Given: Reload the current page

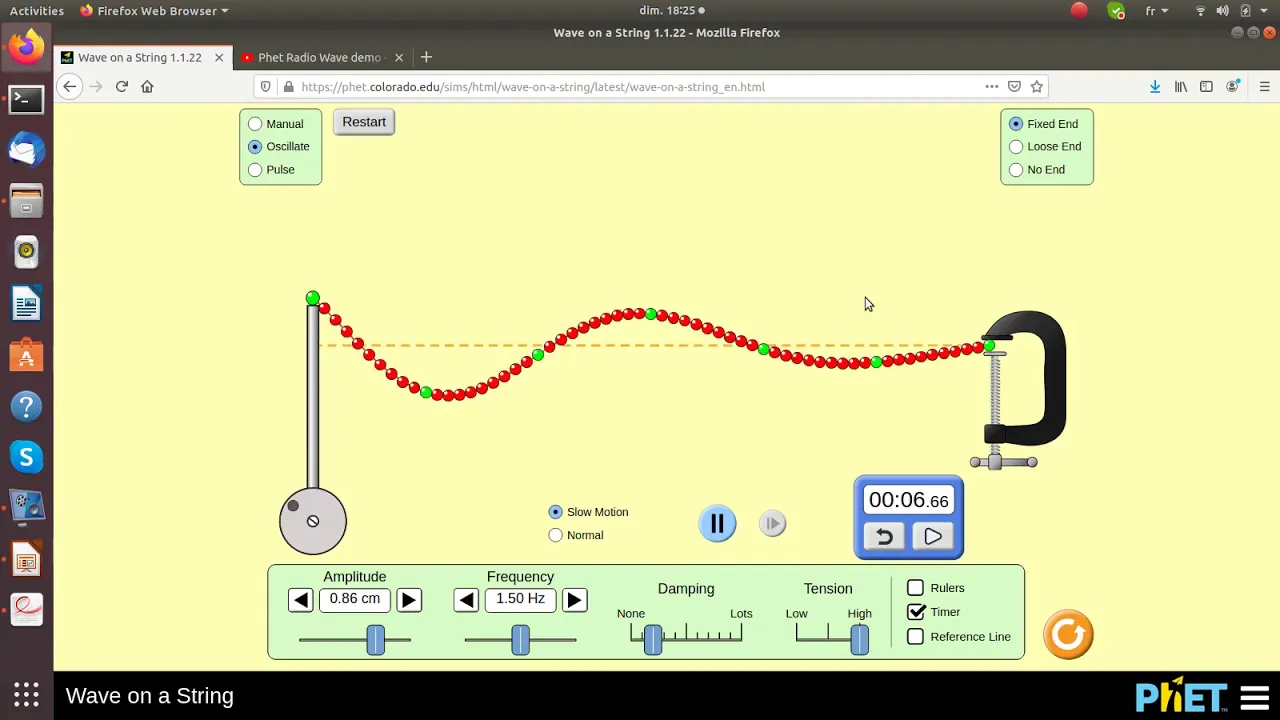Looking at the screenshot, I should coord(122,87).
